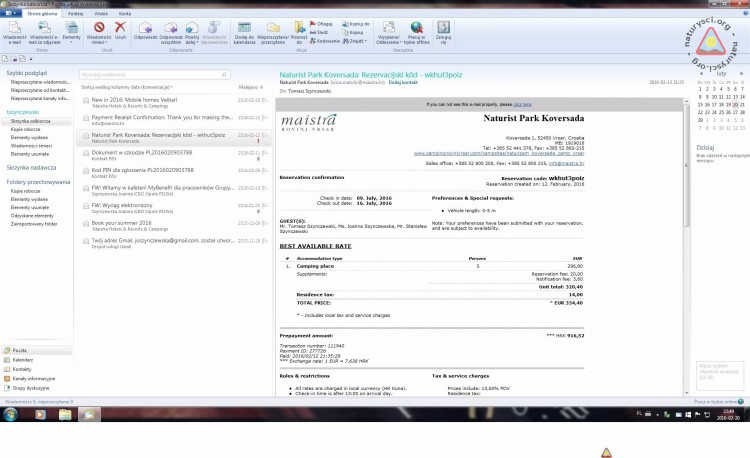Viewport: 750px width, 458px height.
Task: Forward the message (Prześlij dalej)
Action: point(192,33)
